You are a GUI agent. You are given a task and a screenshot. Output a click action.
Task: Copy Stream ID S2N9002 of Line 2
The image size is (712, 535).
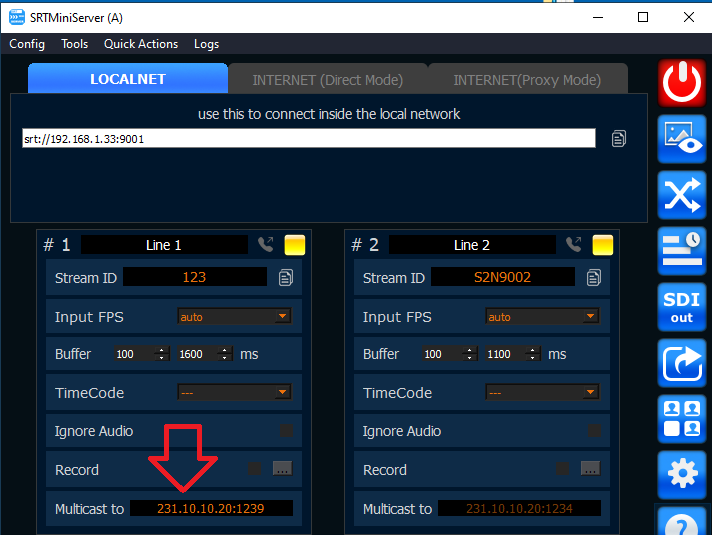593,277
